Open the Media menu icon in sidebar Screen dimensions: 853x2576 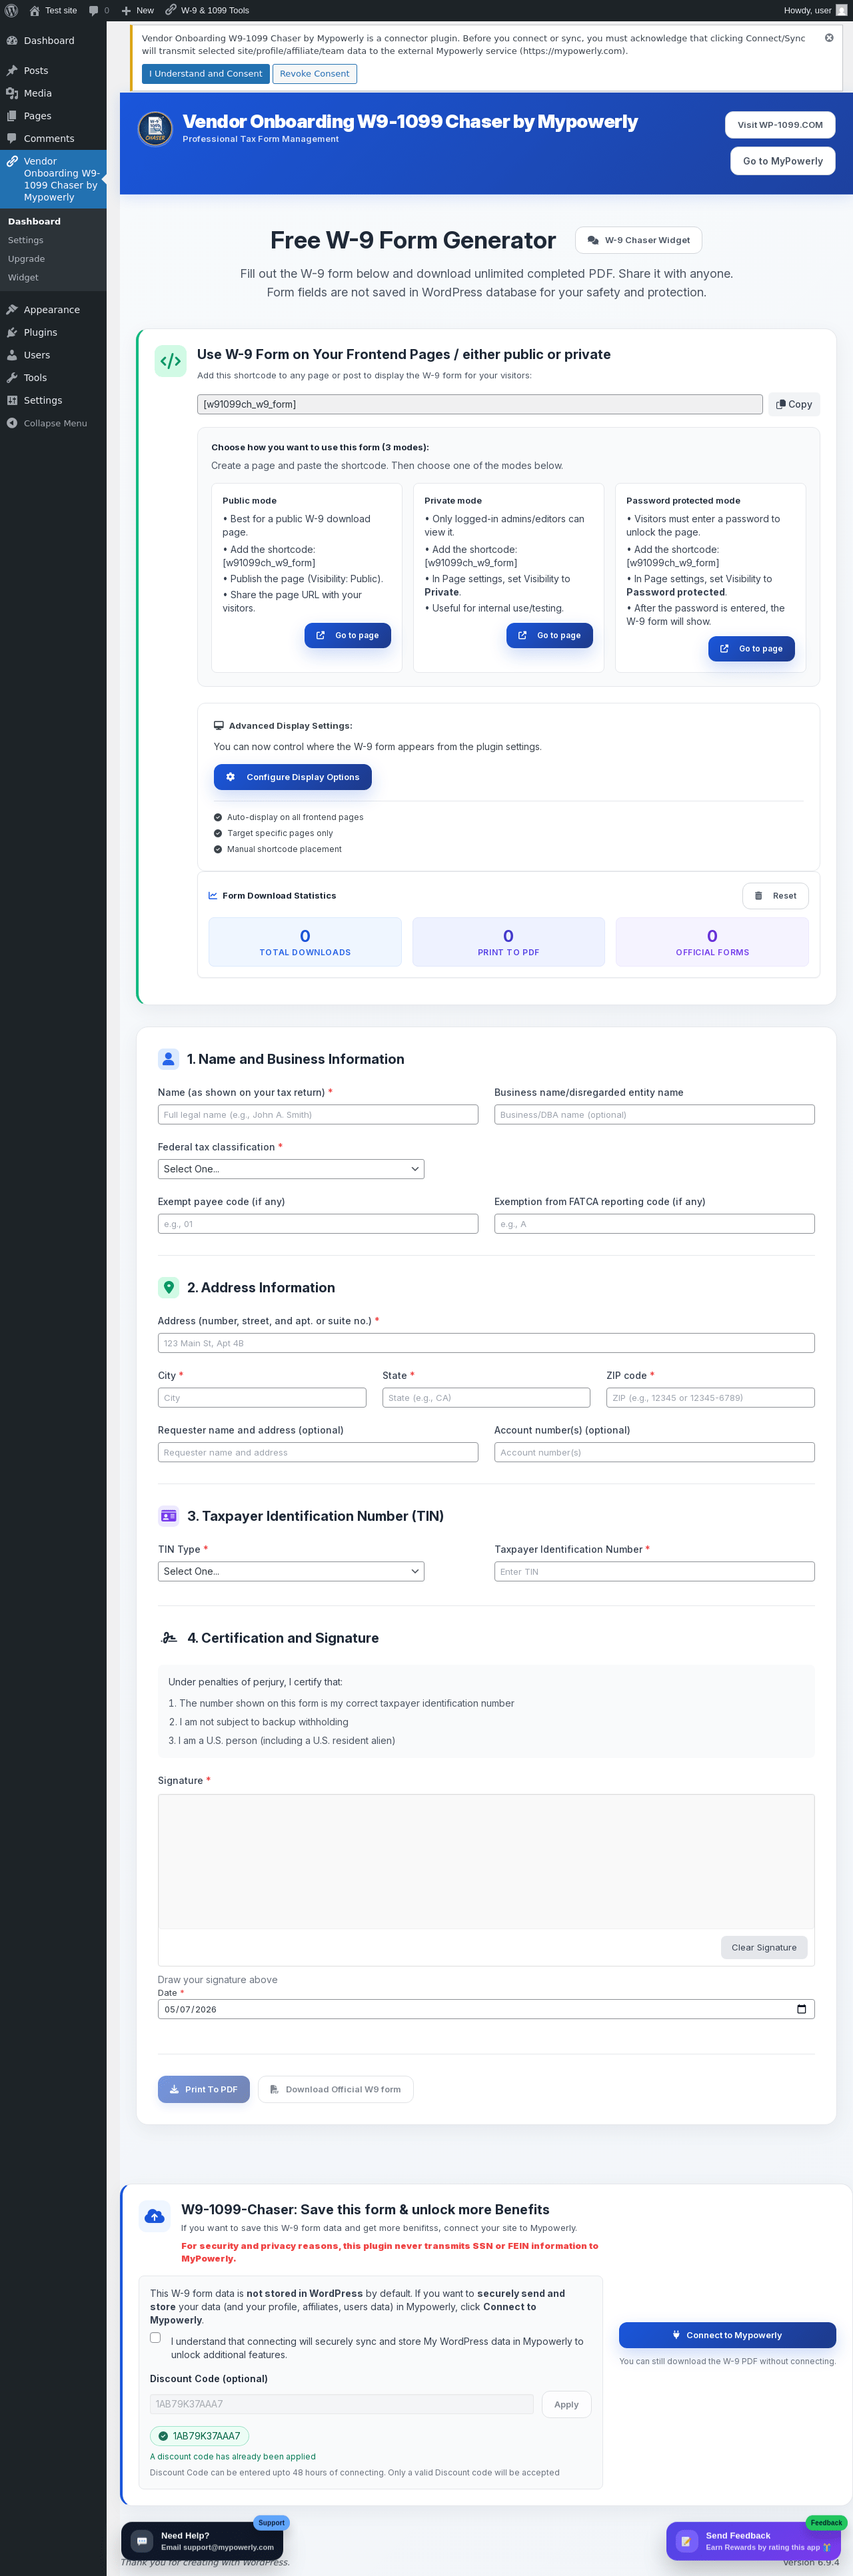tap(12, 93)
